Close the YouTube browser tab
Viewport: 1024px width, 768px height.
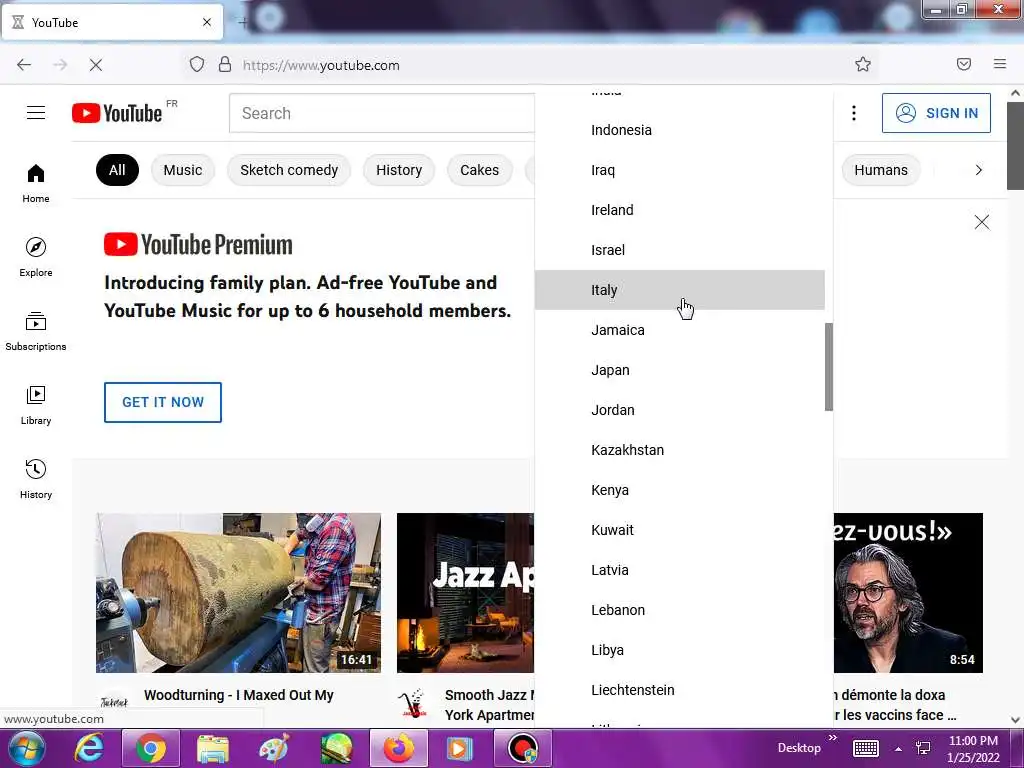click(x=206, y=22)
